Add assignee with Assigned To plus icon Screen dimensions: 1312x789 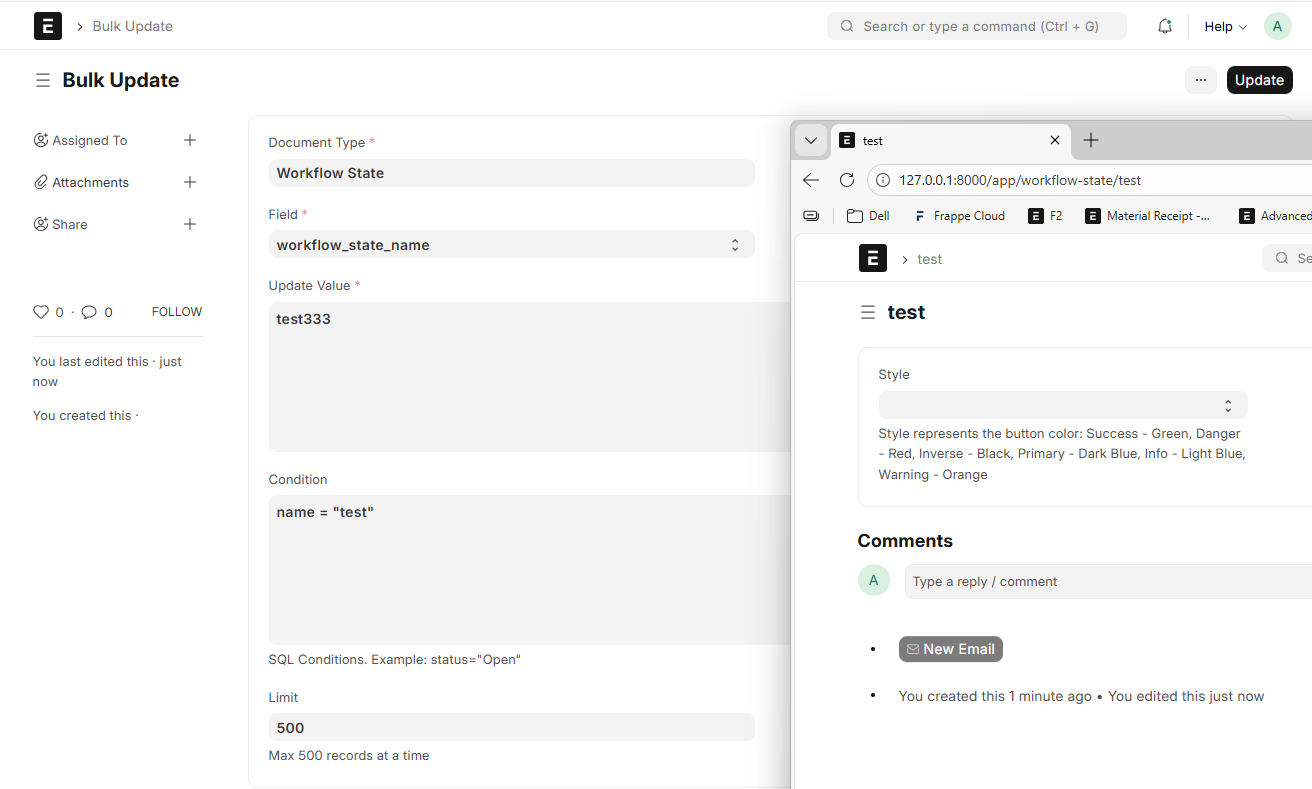point(190,140)
